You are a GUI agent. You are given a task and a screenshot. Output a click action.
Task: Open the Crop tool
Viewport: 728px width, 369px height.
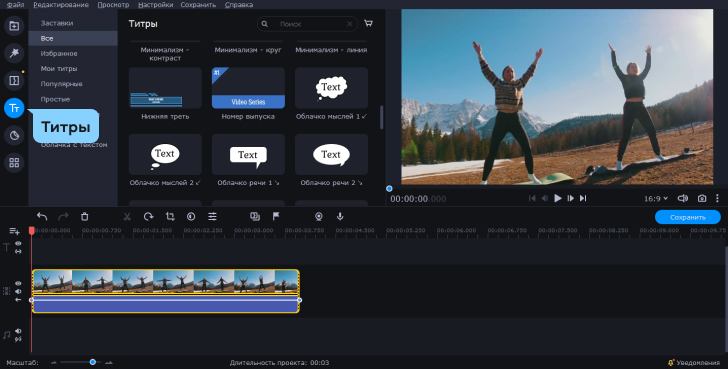pos(170,216)
